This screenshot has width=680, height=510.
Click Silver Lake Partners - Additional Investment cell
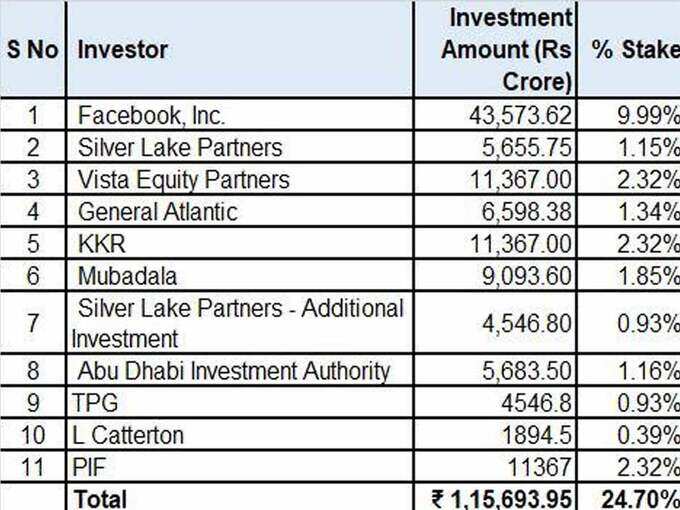pos(240,322)
